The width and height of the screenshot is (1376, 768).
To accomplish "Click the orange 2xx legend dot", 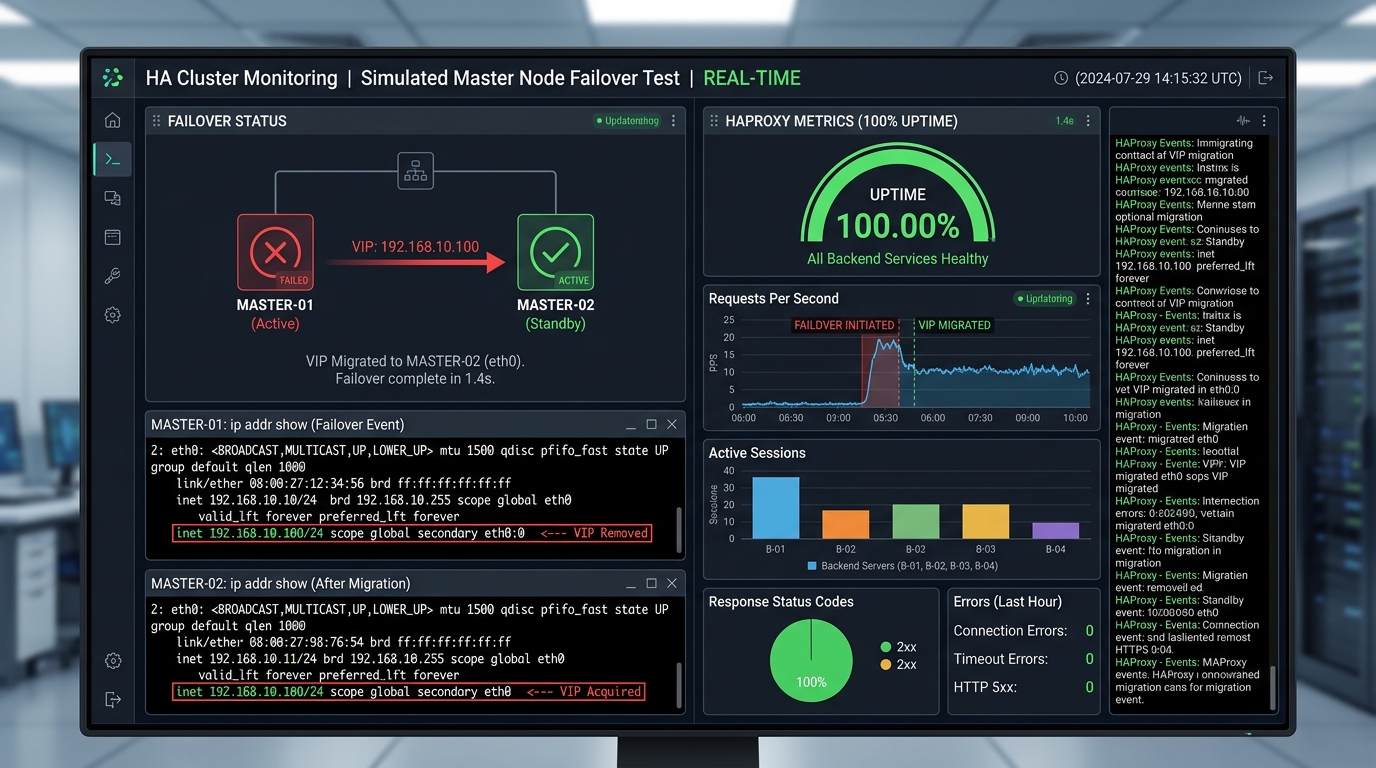I will click(x=885, y=665).
